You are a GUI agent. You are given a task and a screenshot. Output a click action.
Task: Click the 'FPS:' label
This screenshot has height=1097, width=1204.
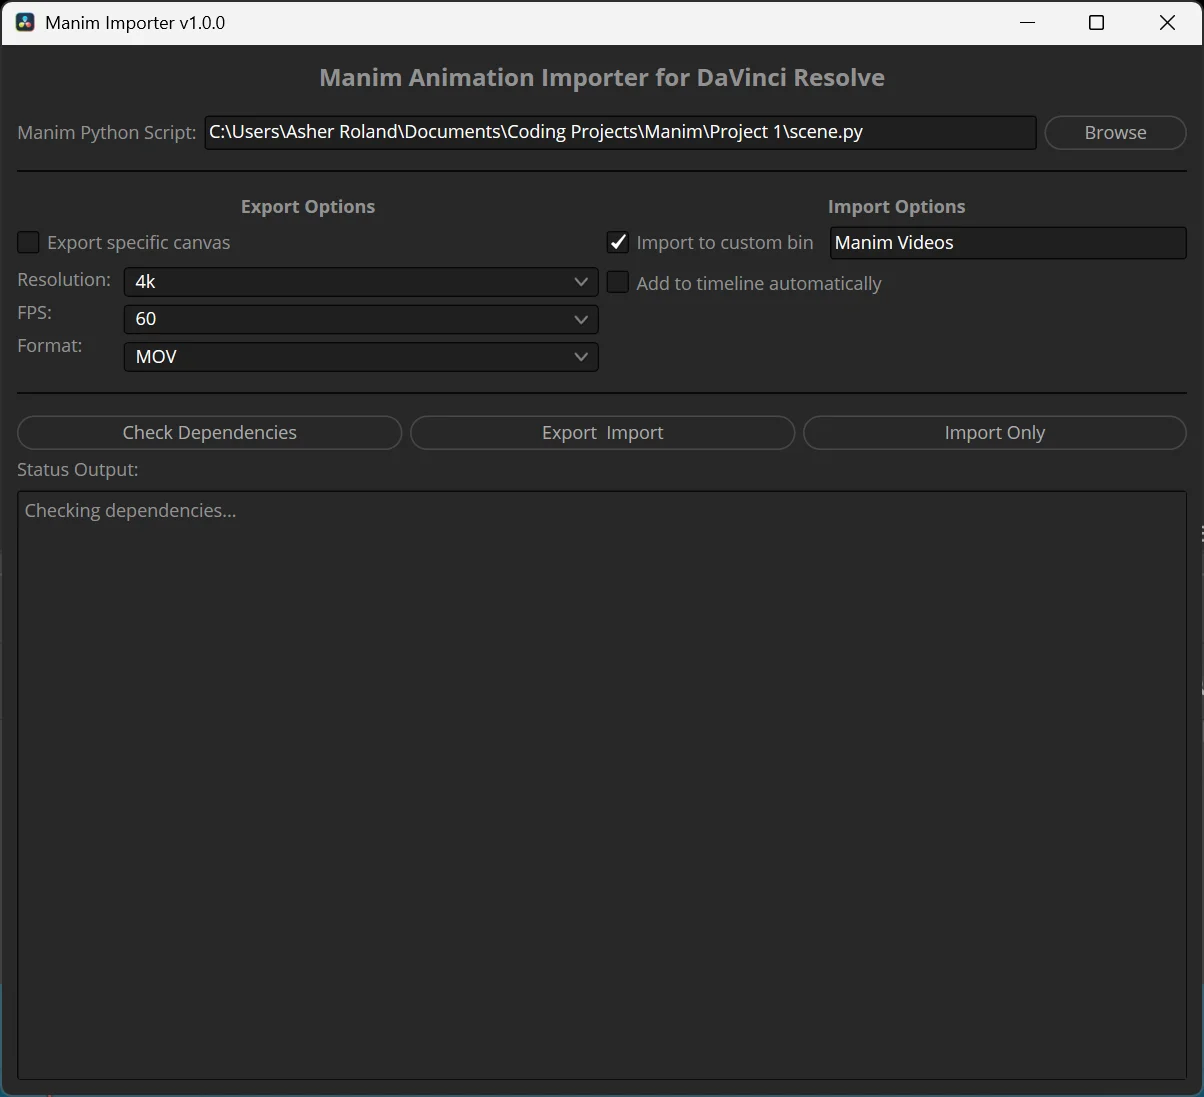click(x=35, y=313)
